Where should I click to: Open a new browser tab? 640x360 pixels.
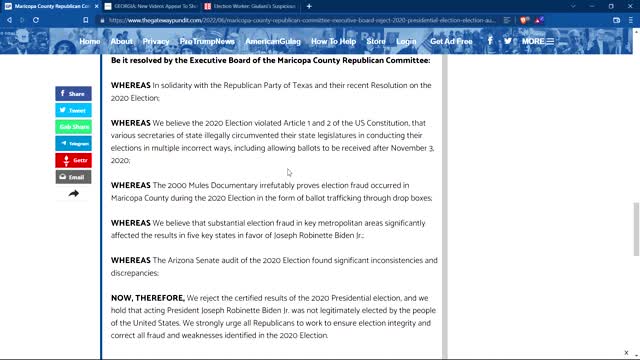pos(309,6)
